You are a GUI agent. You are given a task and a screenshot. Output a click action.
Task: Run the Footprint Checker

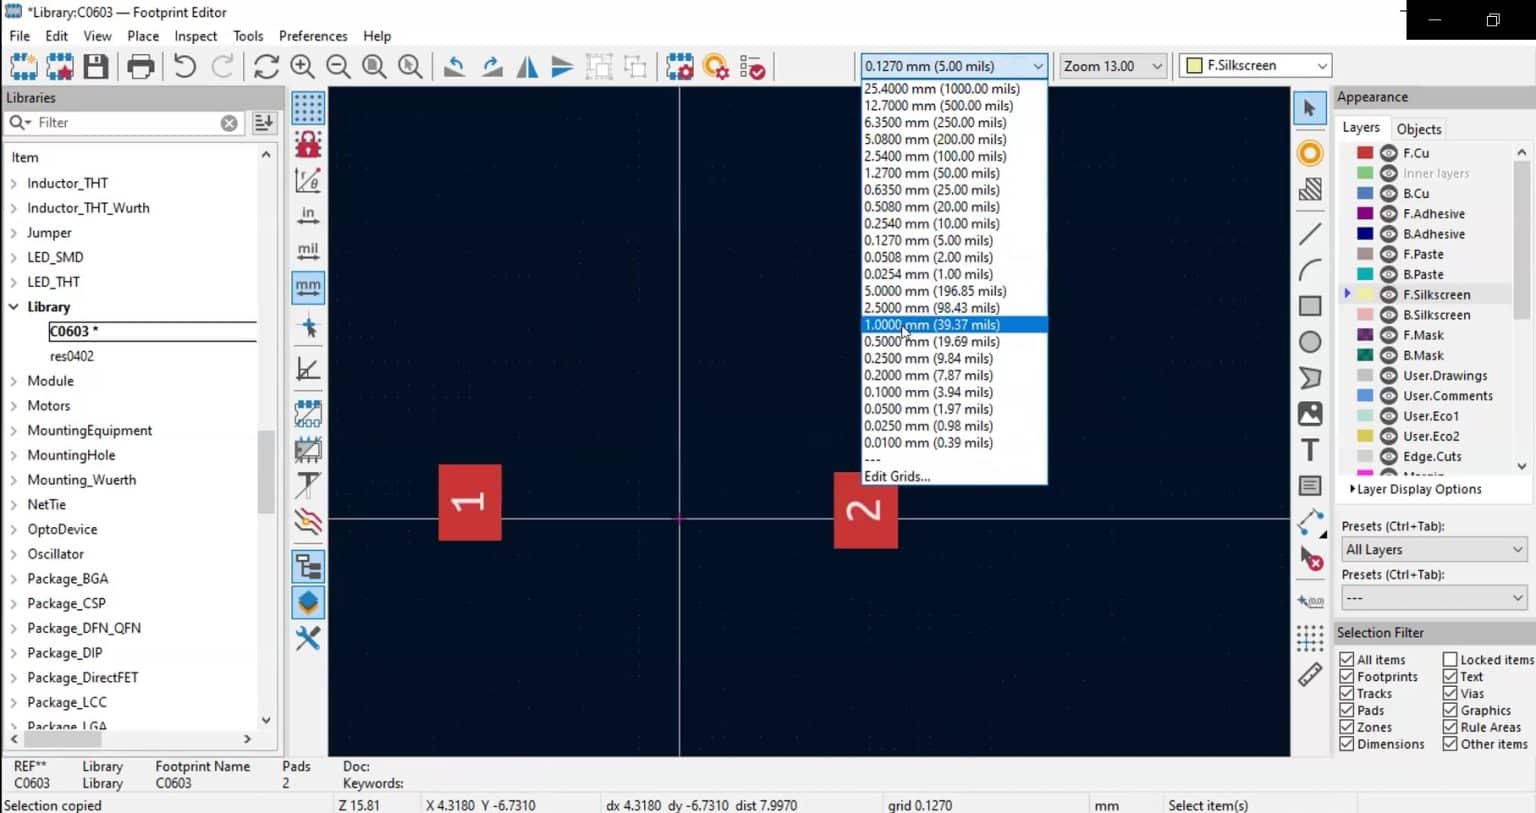[751, 66]
